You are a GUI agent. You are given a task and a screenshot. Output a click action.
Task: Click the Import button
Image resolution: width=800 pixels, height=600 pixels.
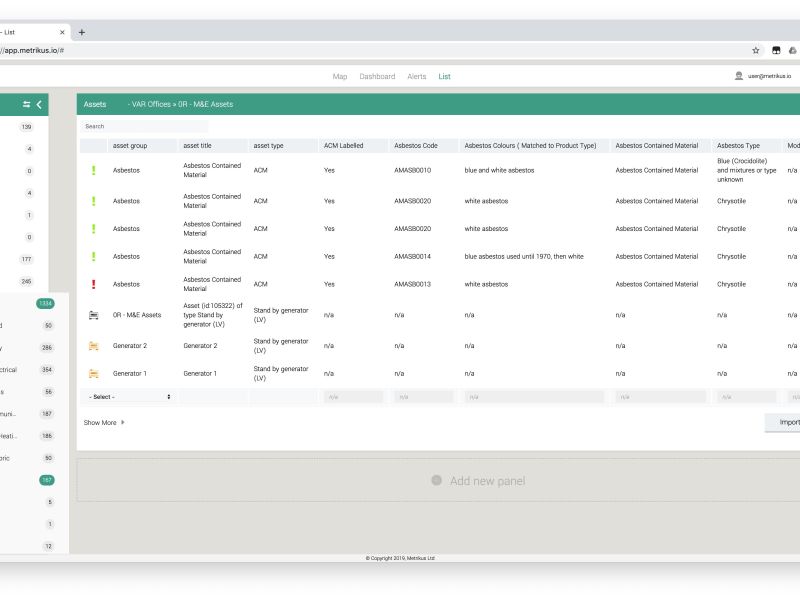783,422
